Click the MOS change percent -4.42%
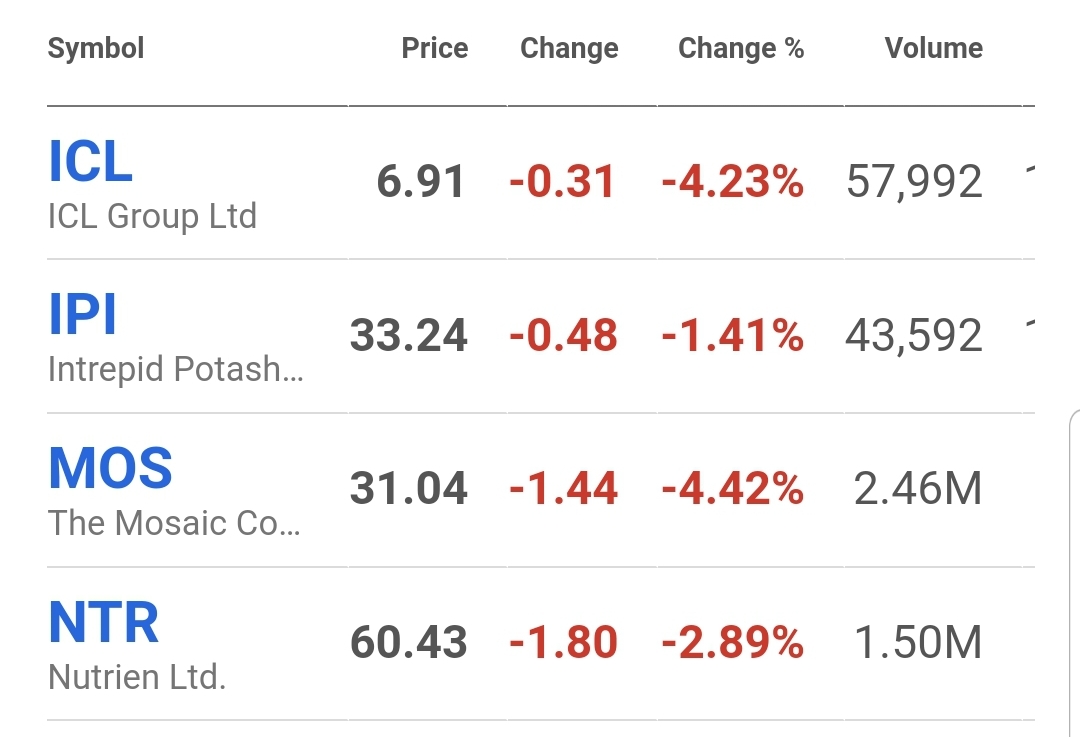 click(x=732, y=489)
